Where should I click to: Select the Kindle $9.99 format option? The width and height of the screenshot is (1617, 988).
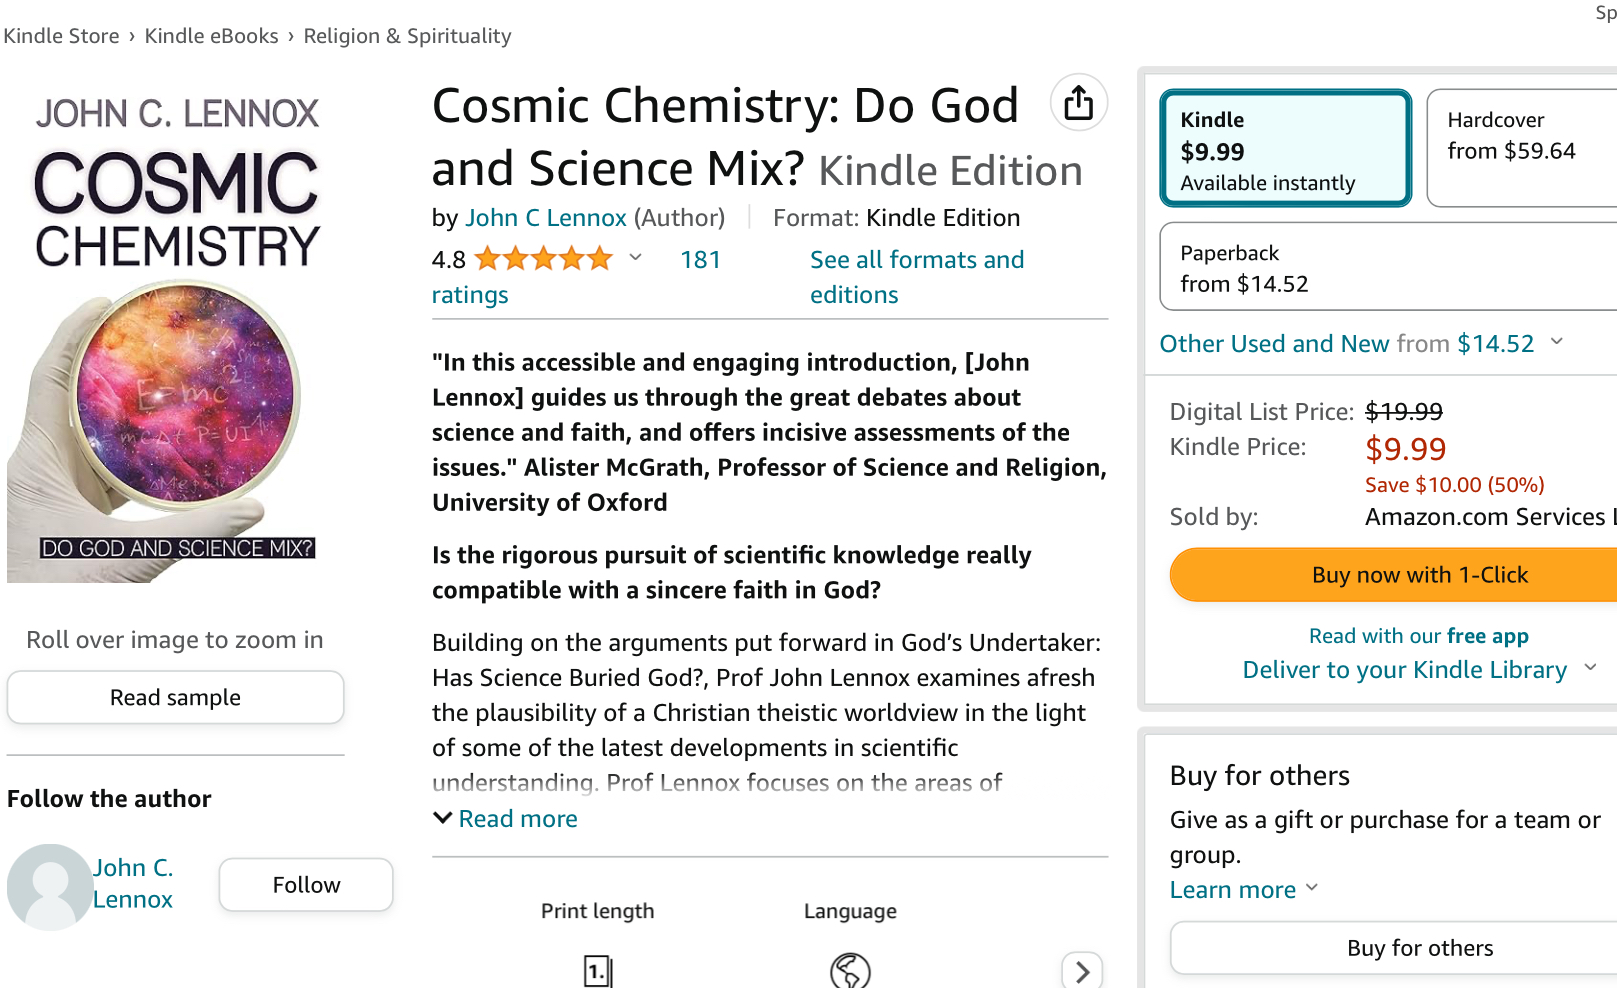(x=1285, y=149)
